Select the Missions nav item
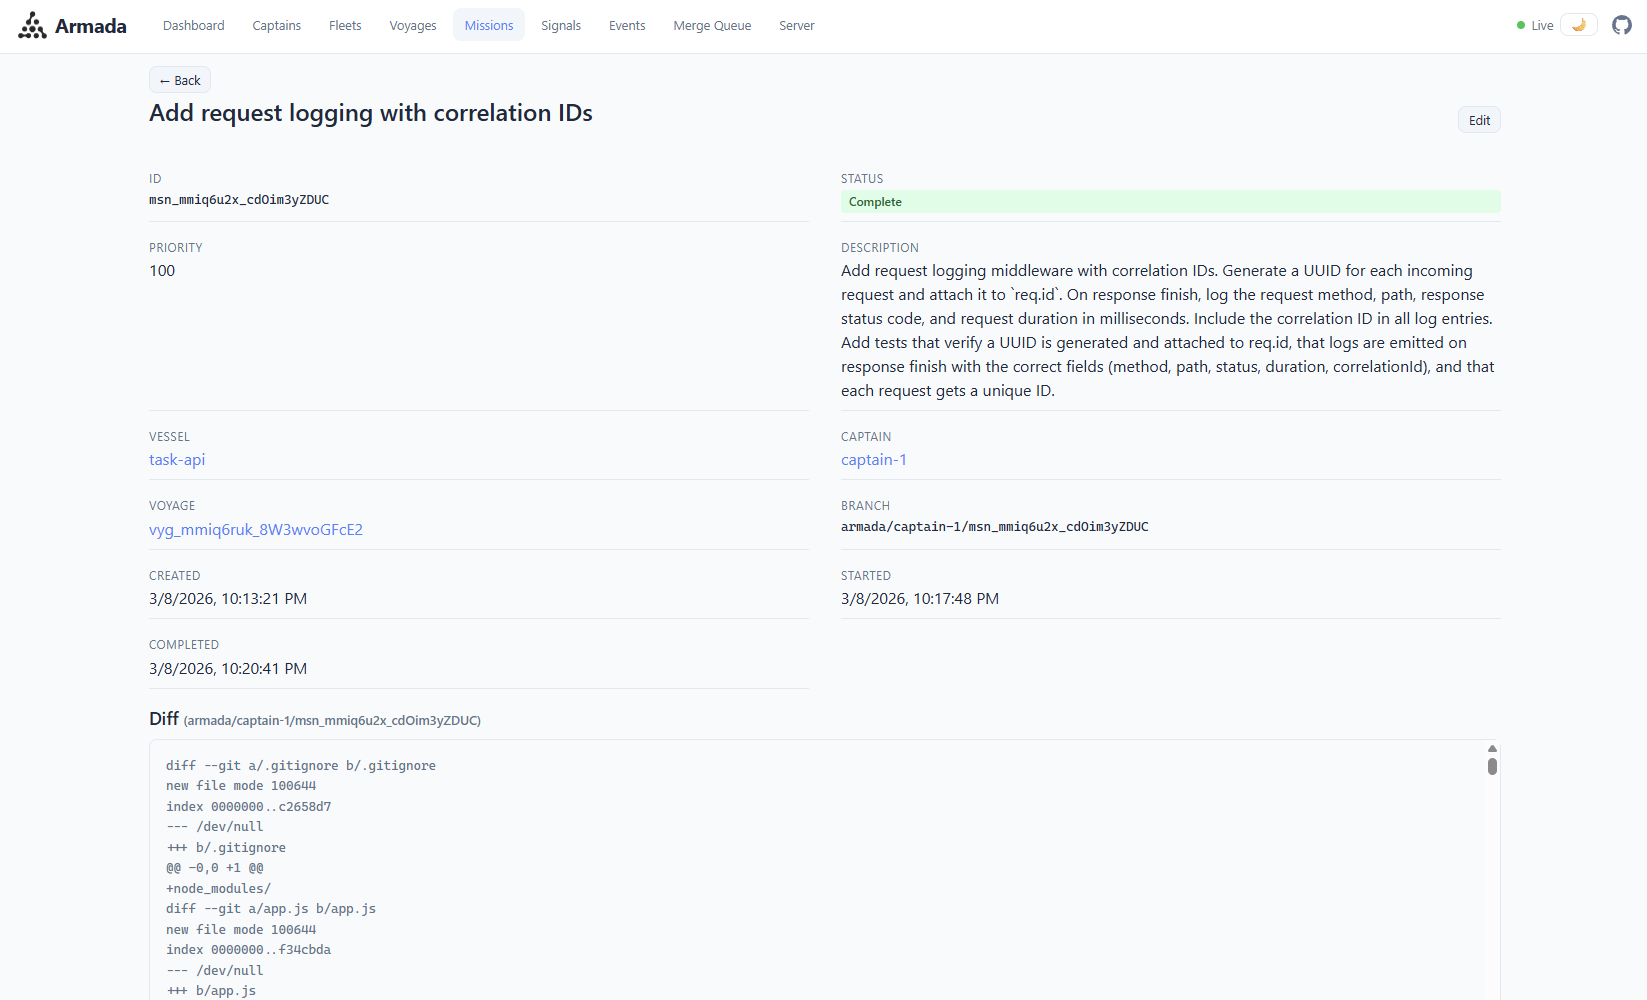1647x1000 pixels. 489,25
